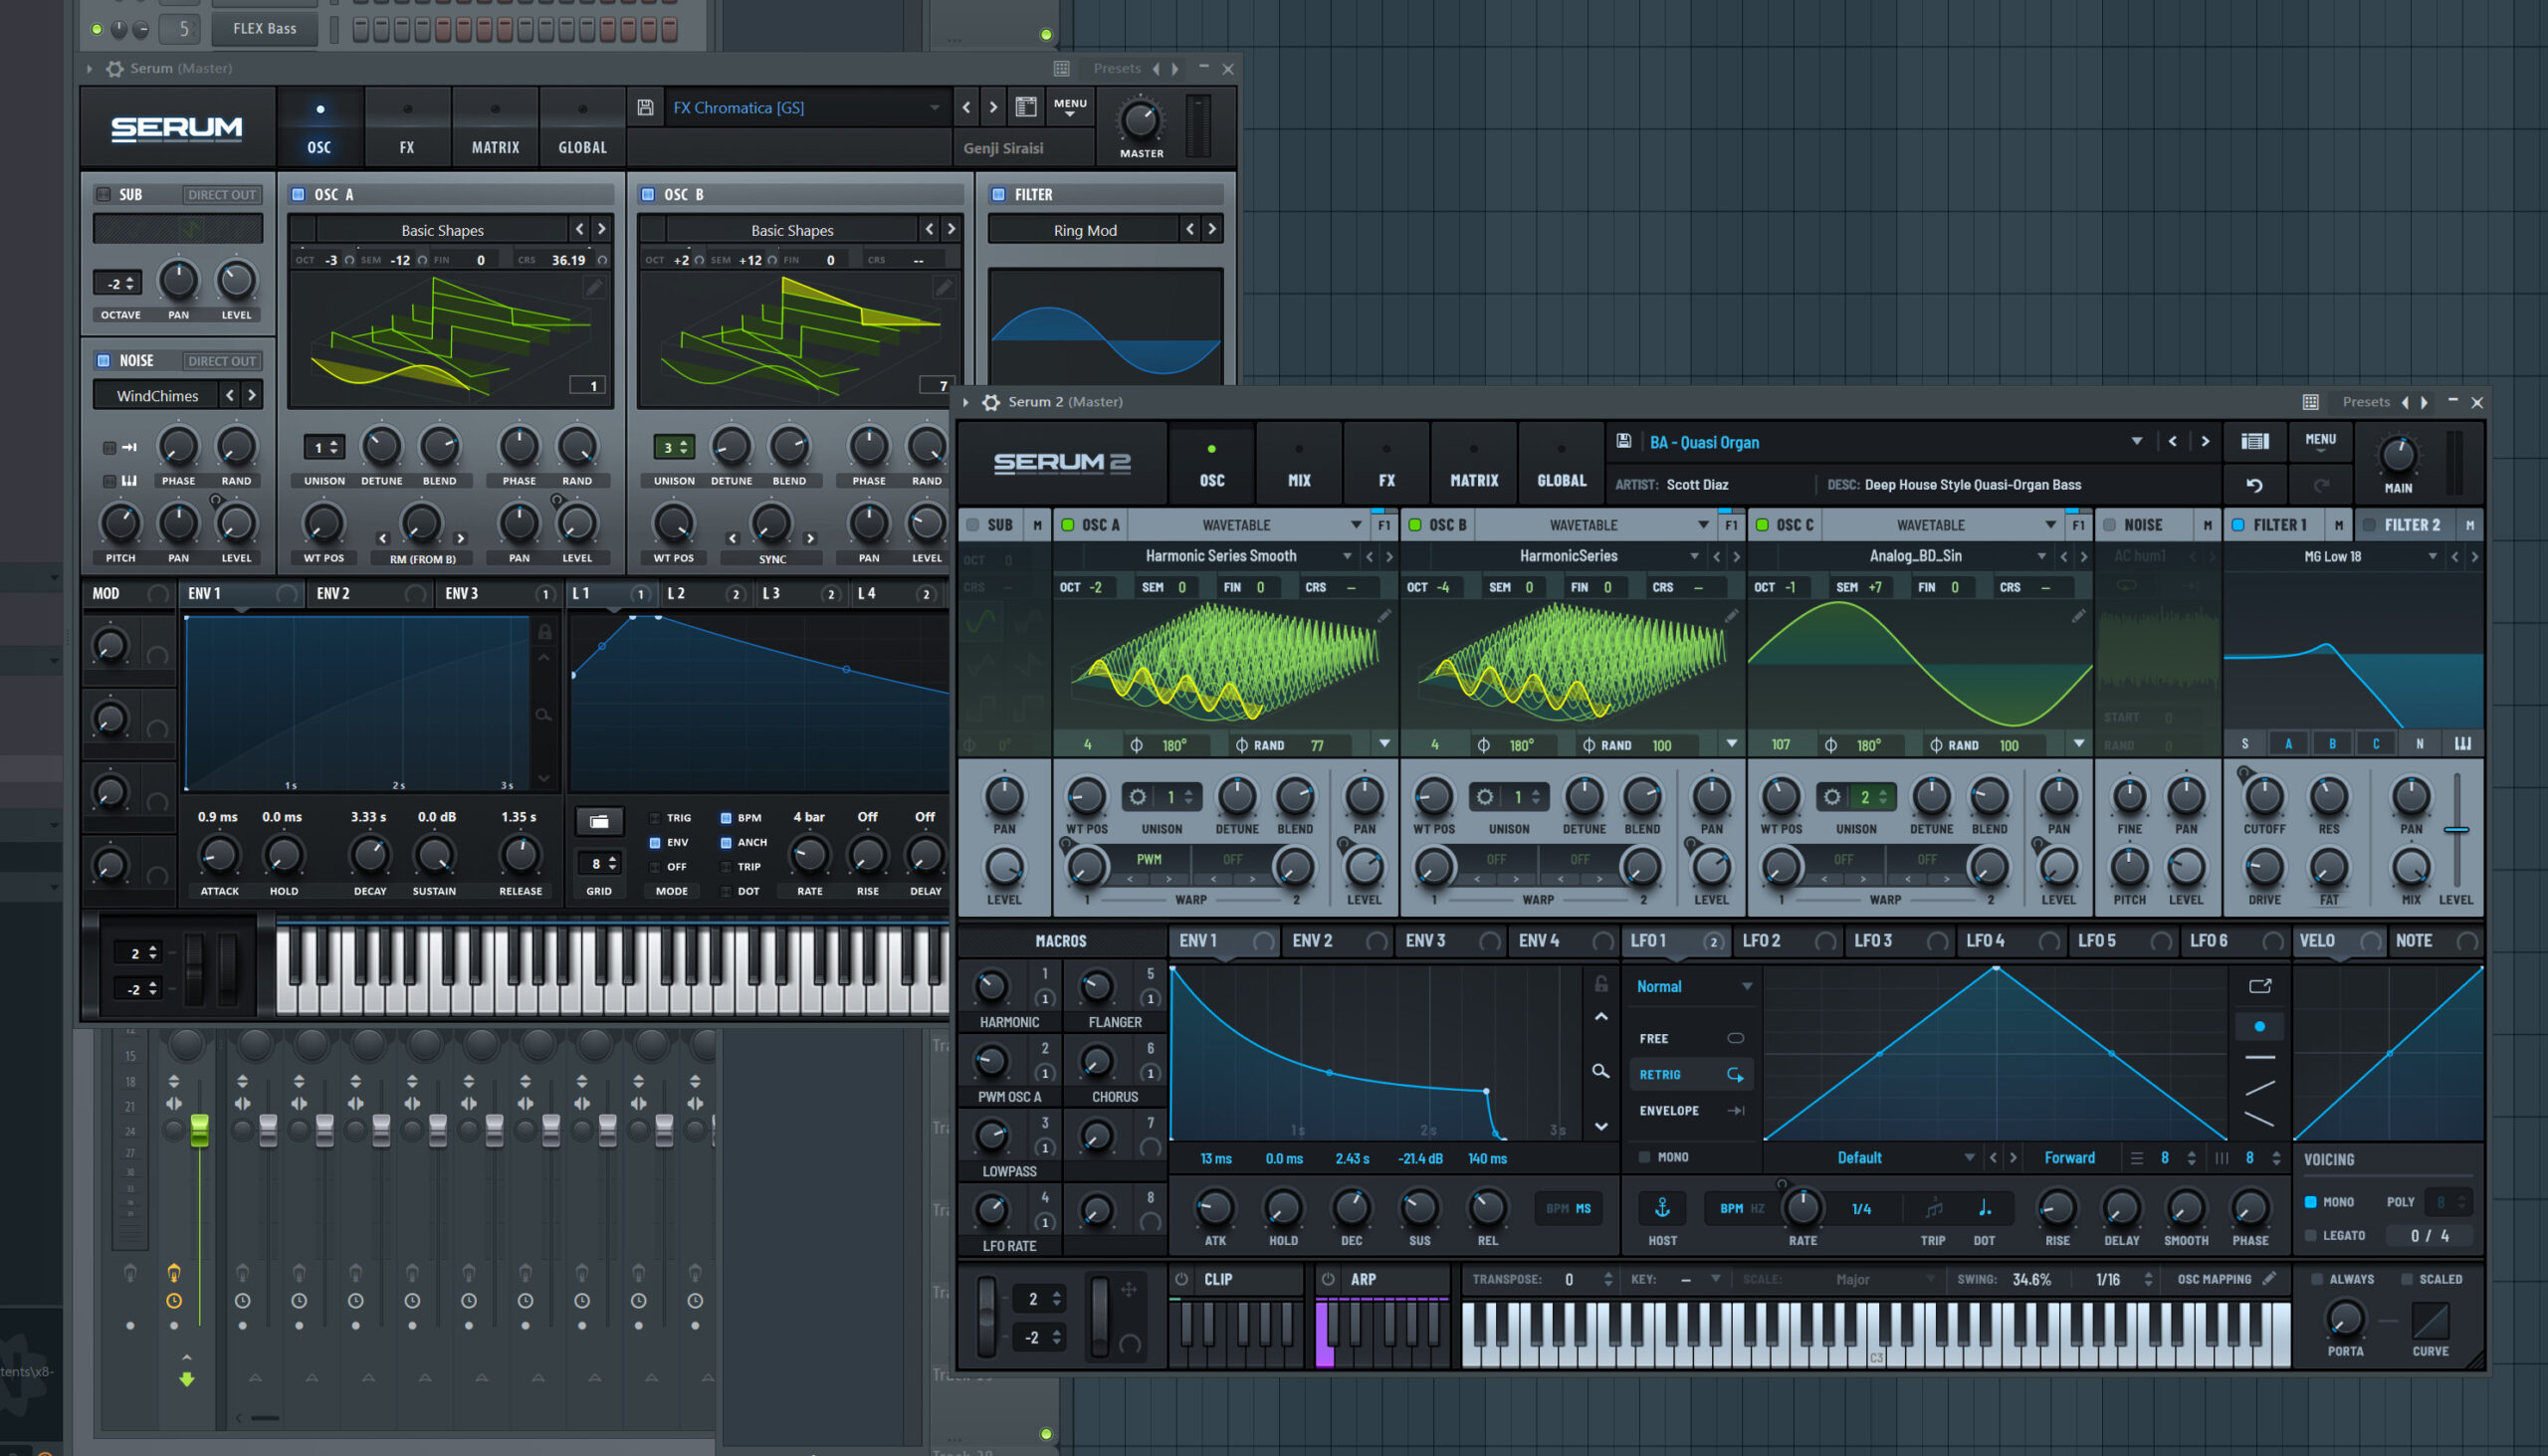
Task: Click the LFO 1 triplet note icon
Action: click(x=1933, y=1208)
